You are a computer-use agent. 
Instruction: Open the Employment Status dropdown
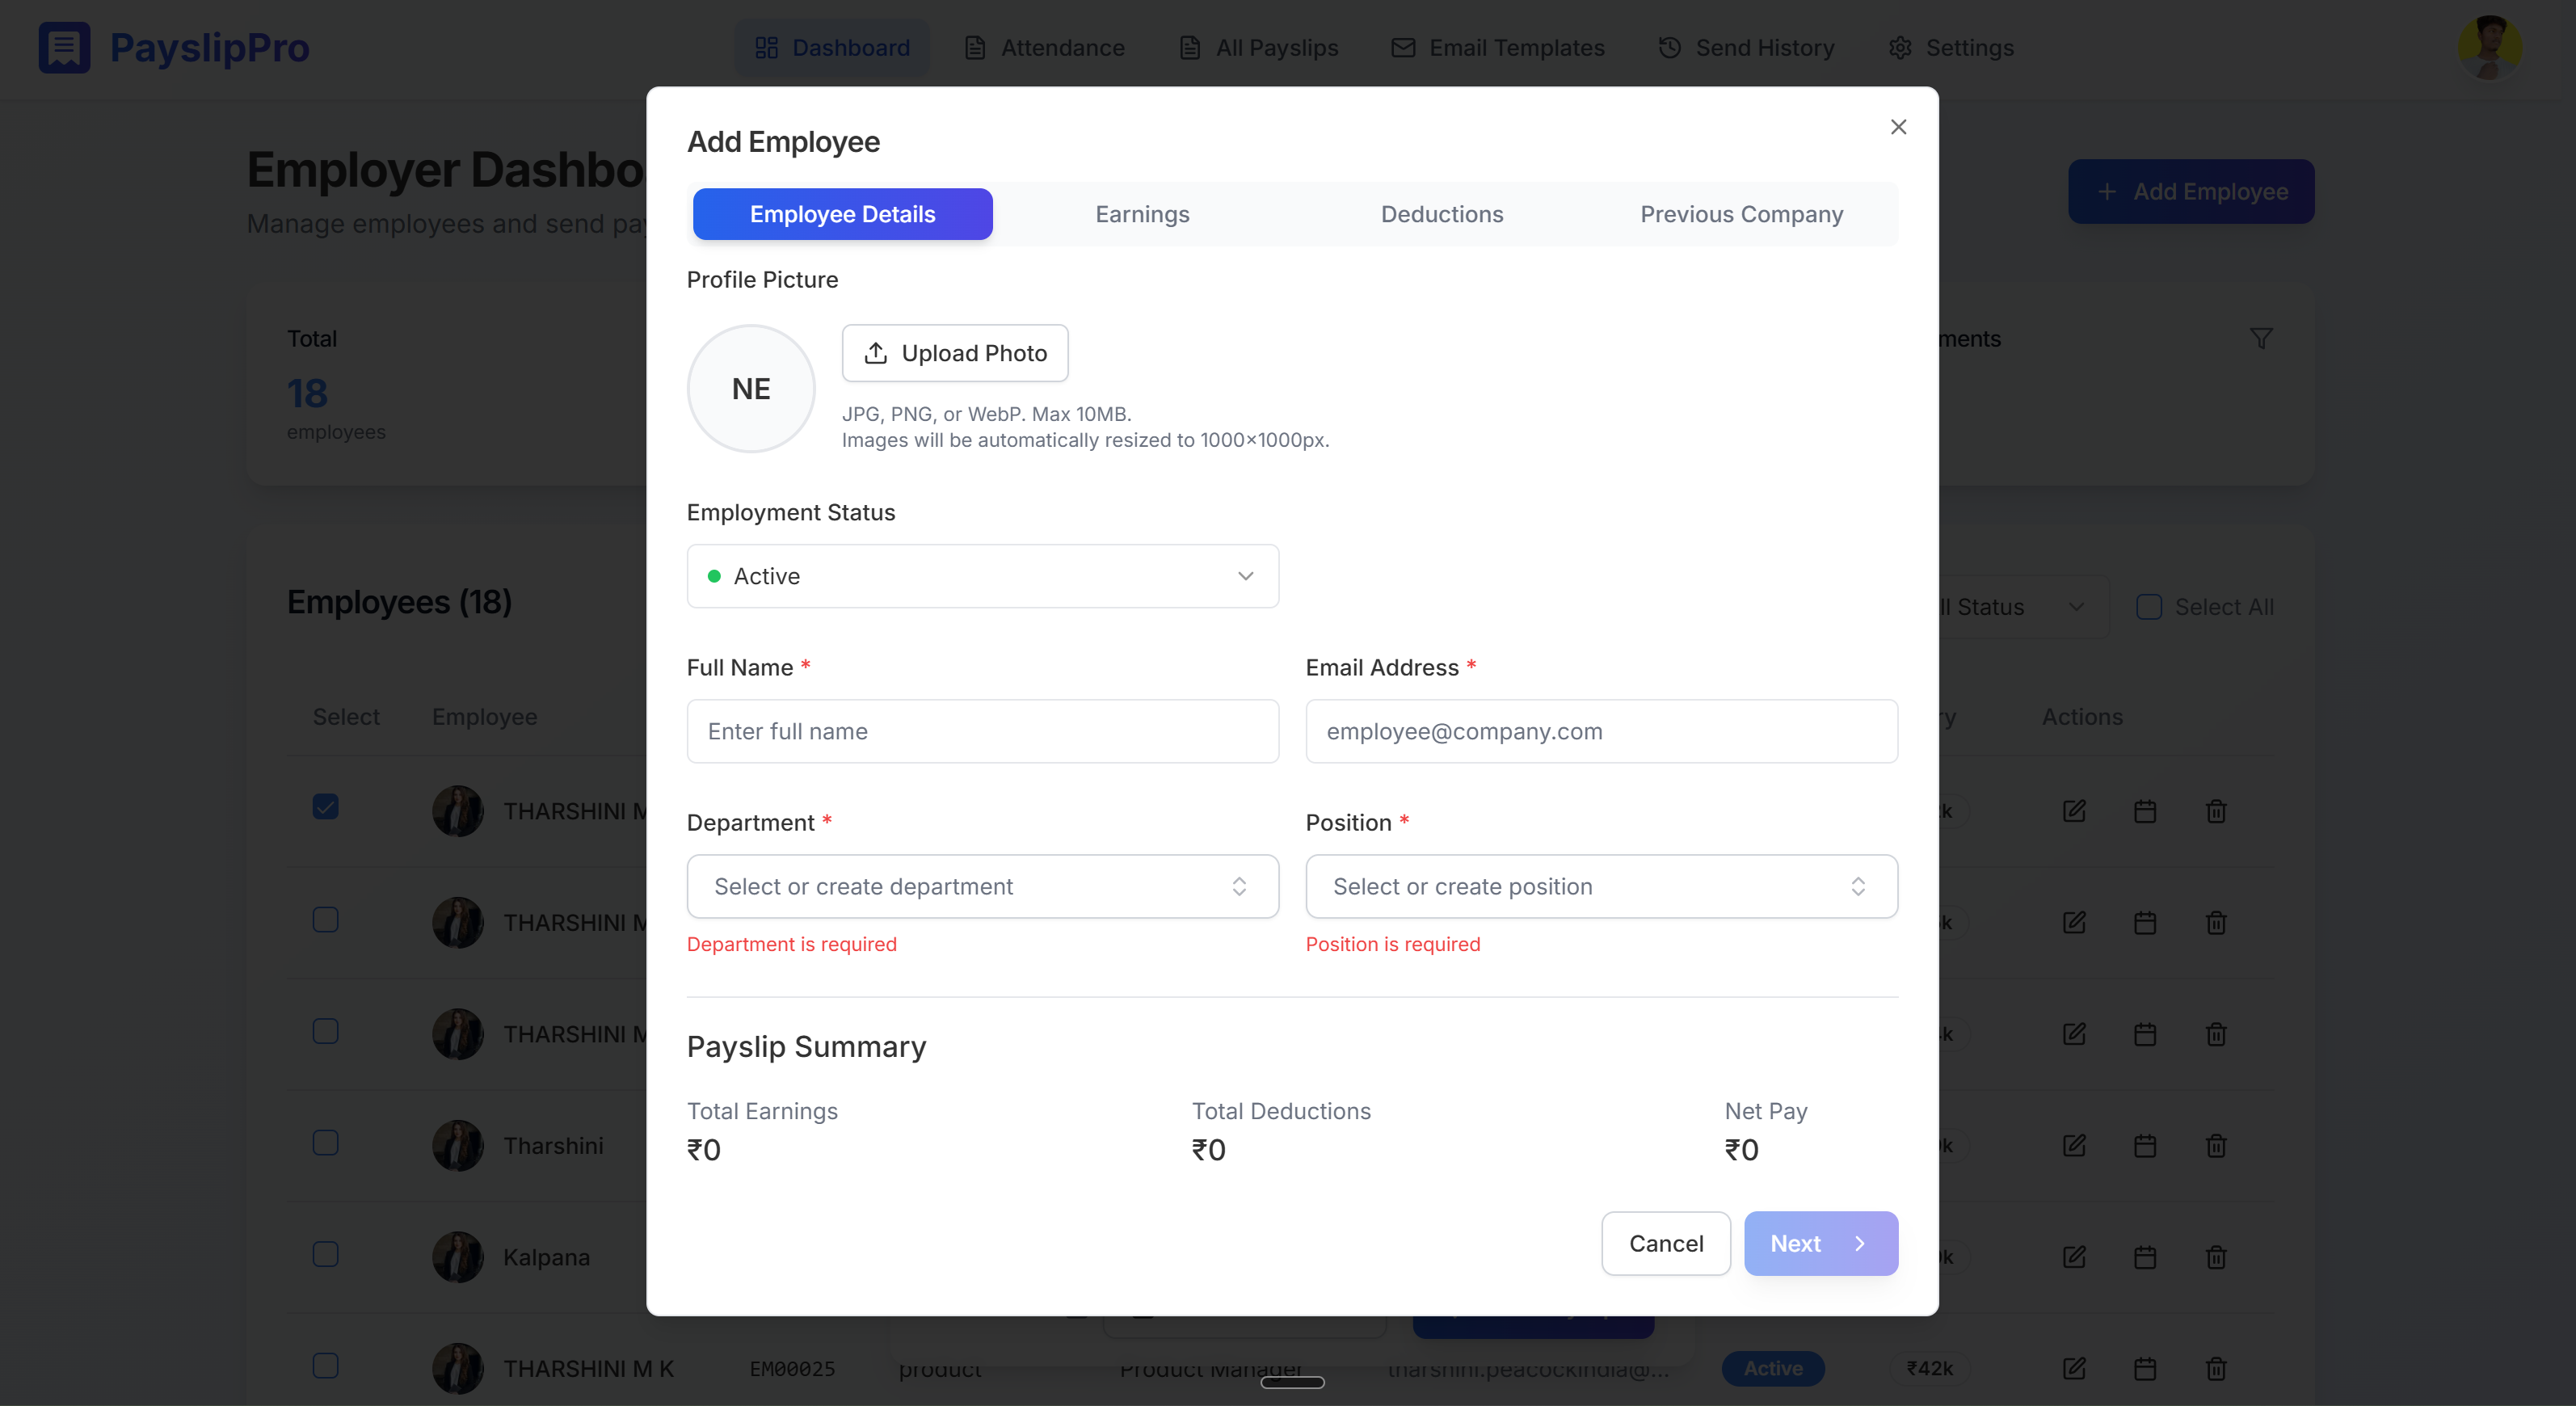pos(982,576)
